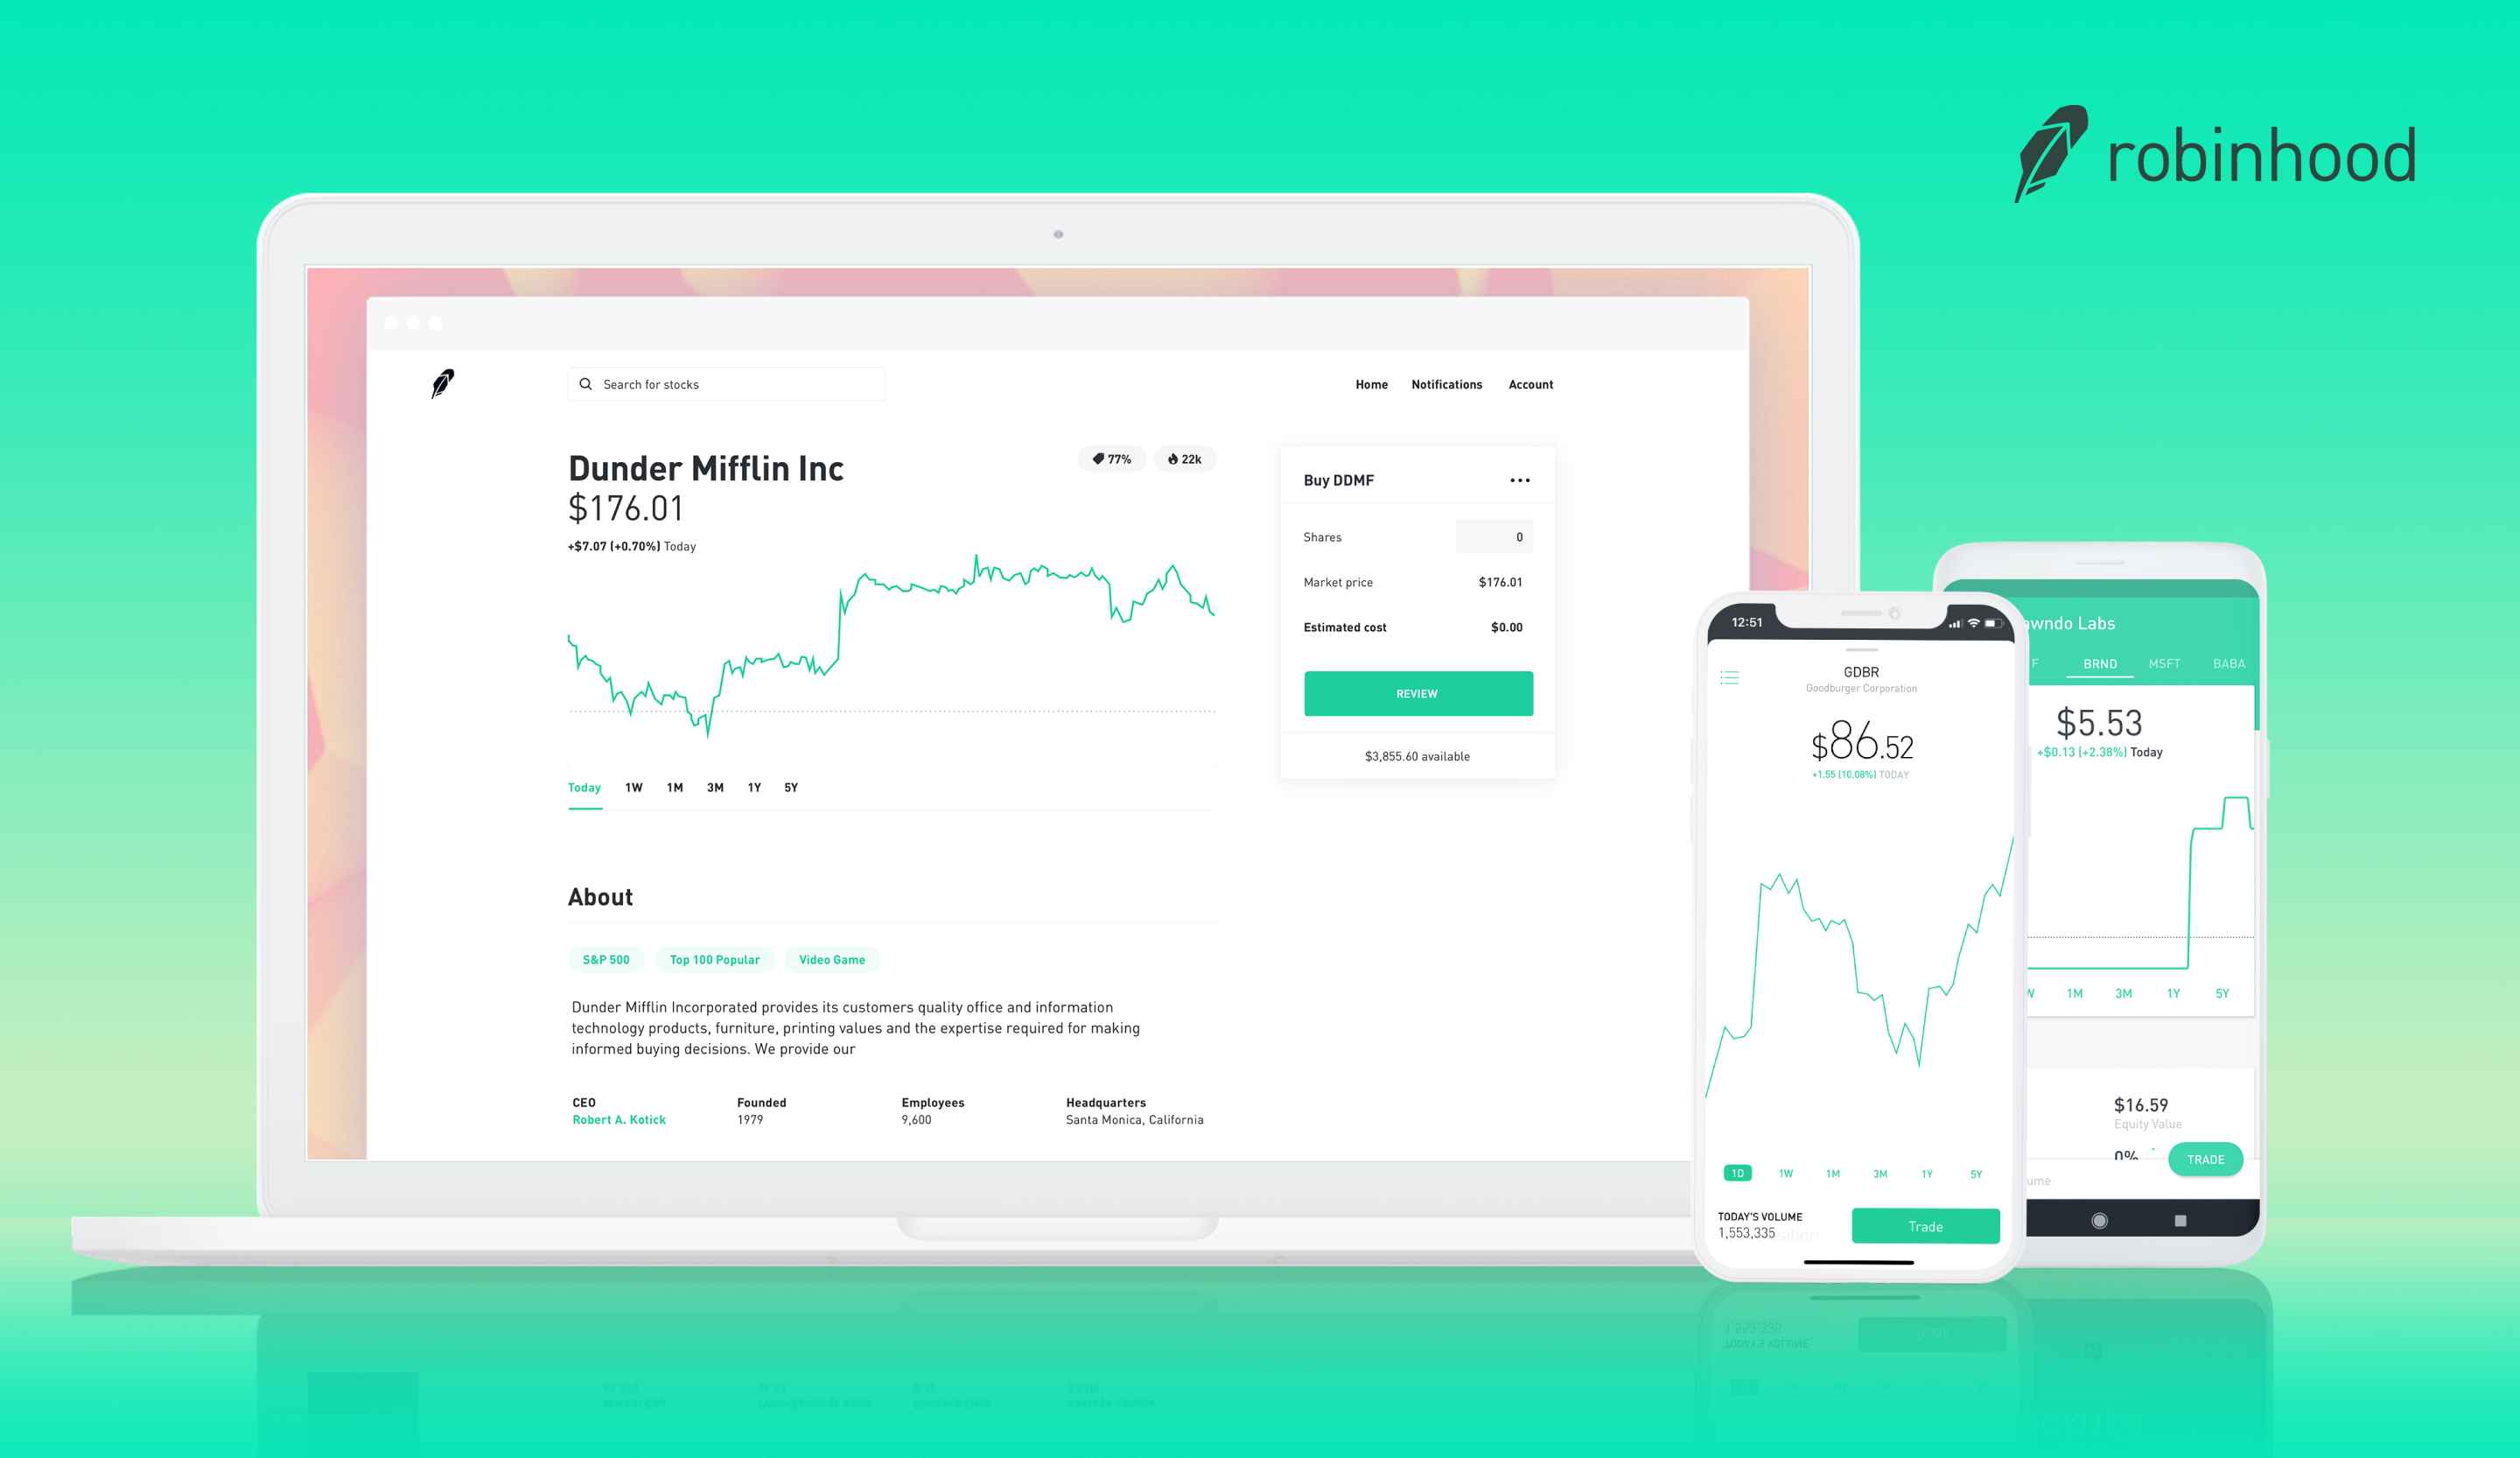Screen dimensions: 2520x1458
Task: Select the Today time range tab
Action: pos(584,788)
